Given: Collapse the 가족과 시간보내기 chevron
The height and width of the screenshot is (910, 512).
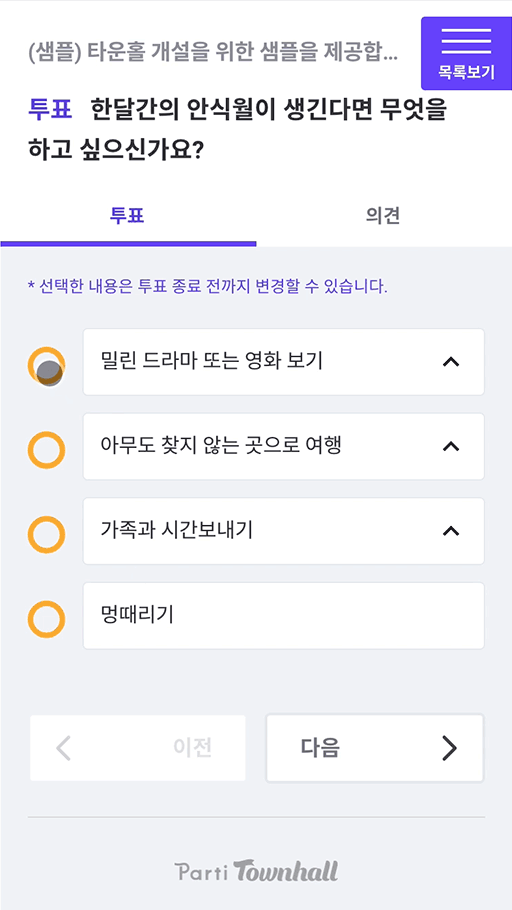Looking at the screenshot, I should pos(451,531).
